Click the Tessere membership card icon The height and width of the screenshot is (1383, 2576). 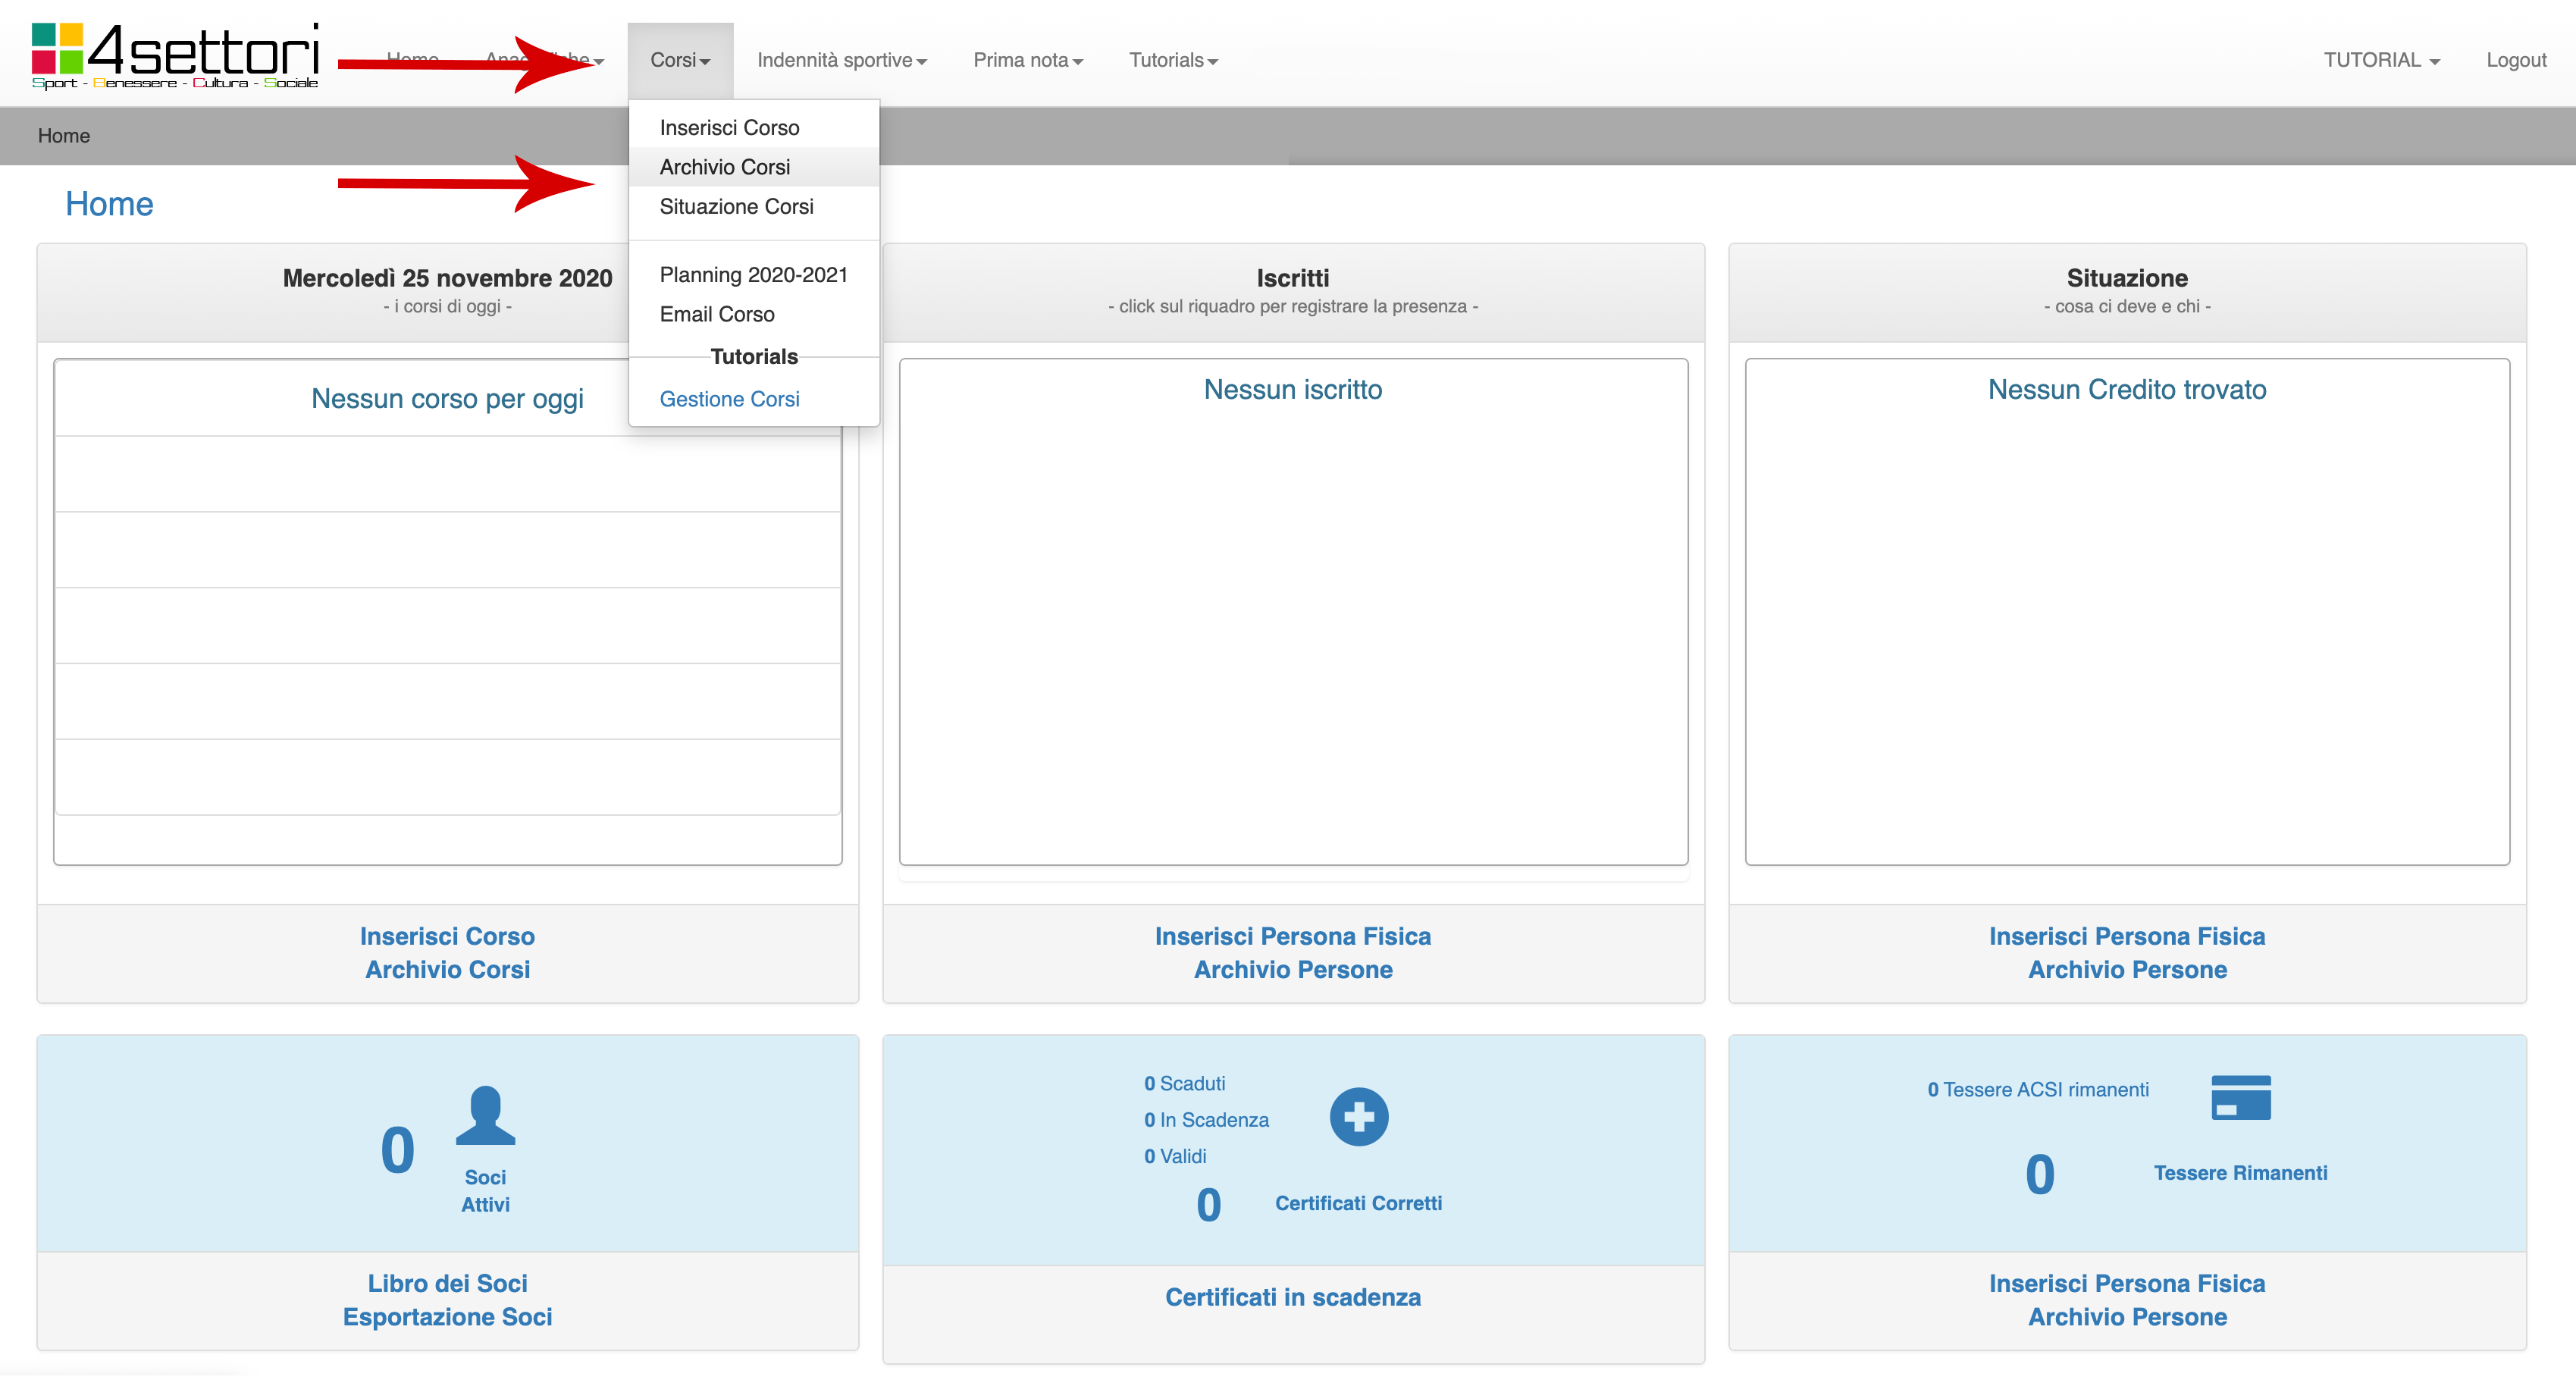[x=2240, y=1097]
